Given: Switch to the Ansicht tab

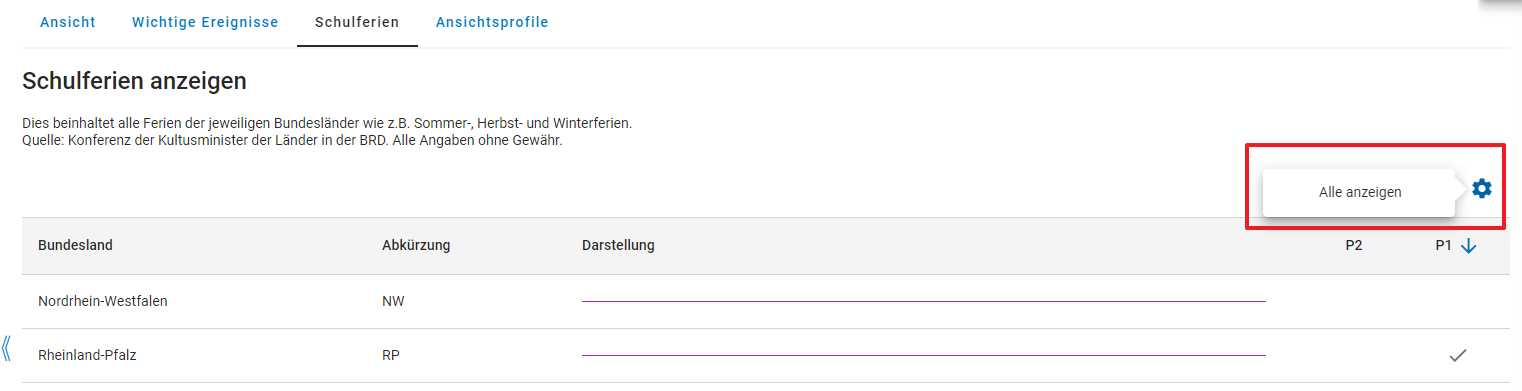Looking at the screenshot, I should [x=68, y=22].
